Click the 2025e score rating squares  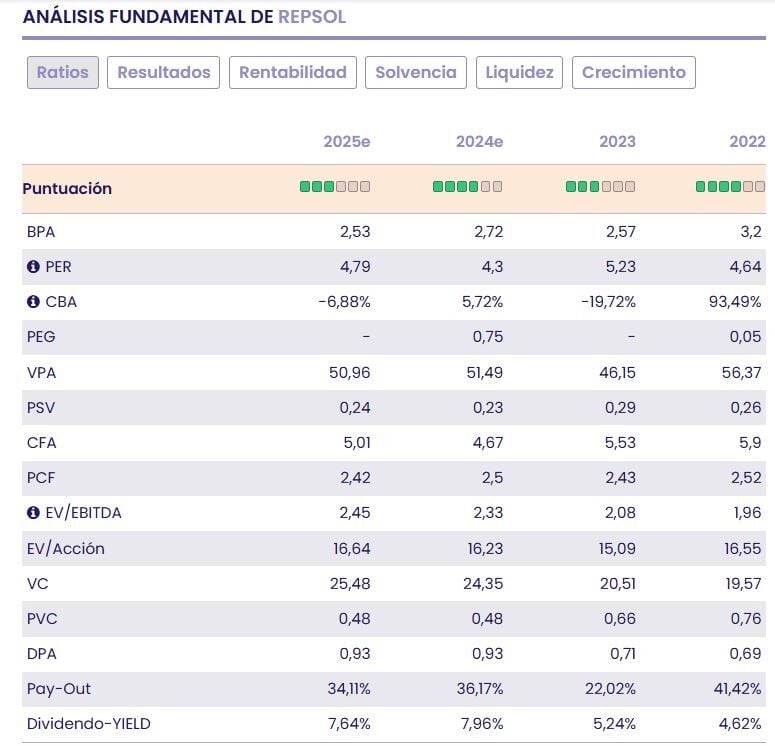point(335,187)
